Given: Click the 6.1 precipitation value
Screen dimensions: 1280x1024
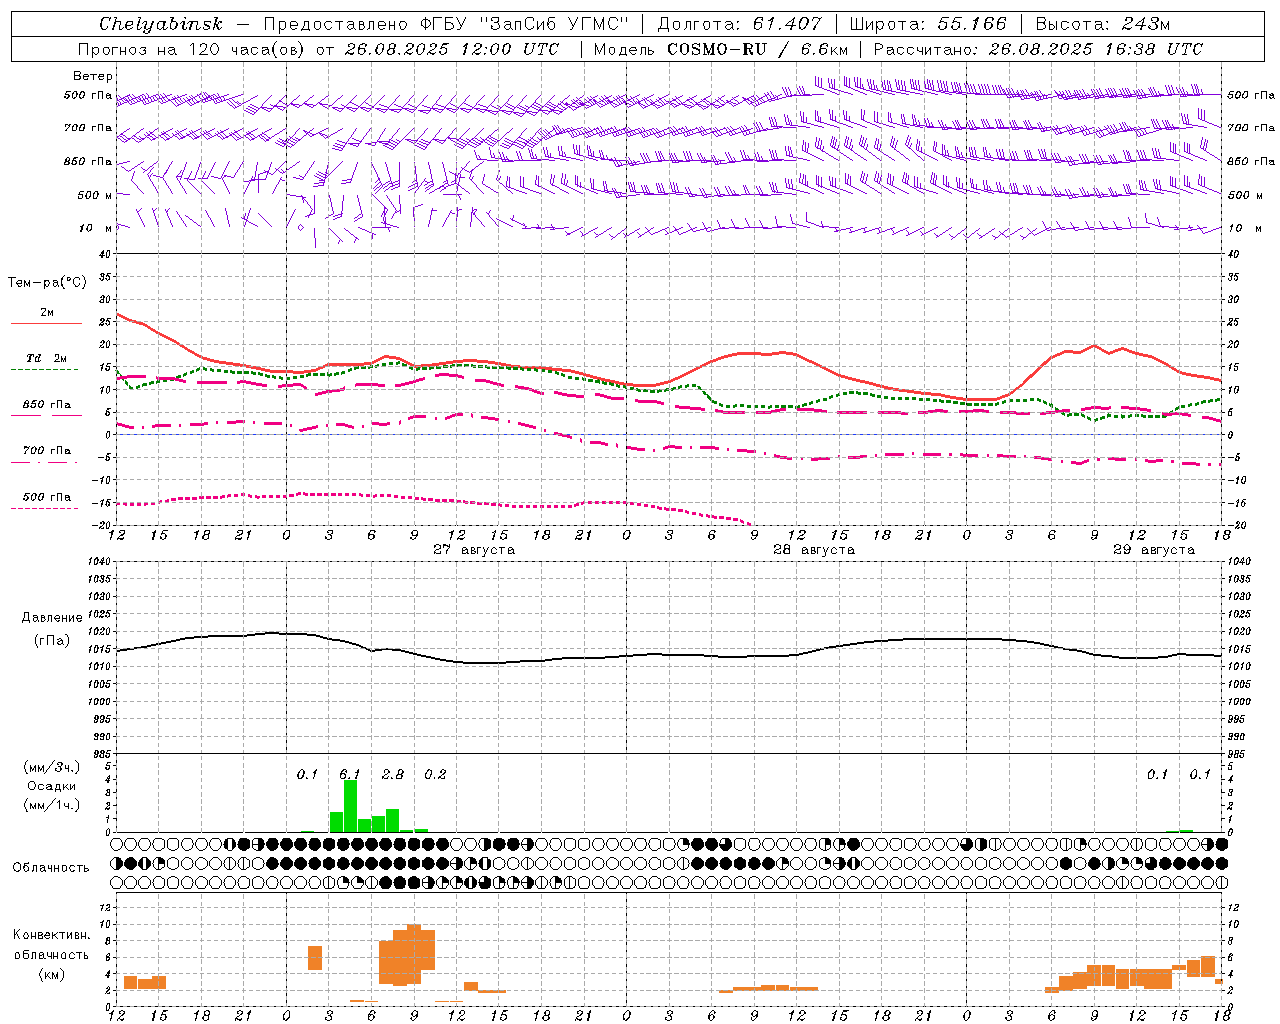Looking at the screenshot, I should point(349,774).
